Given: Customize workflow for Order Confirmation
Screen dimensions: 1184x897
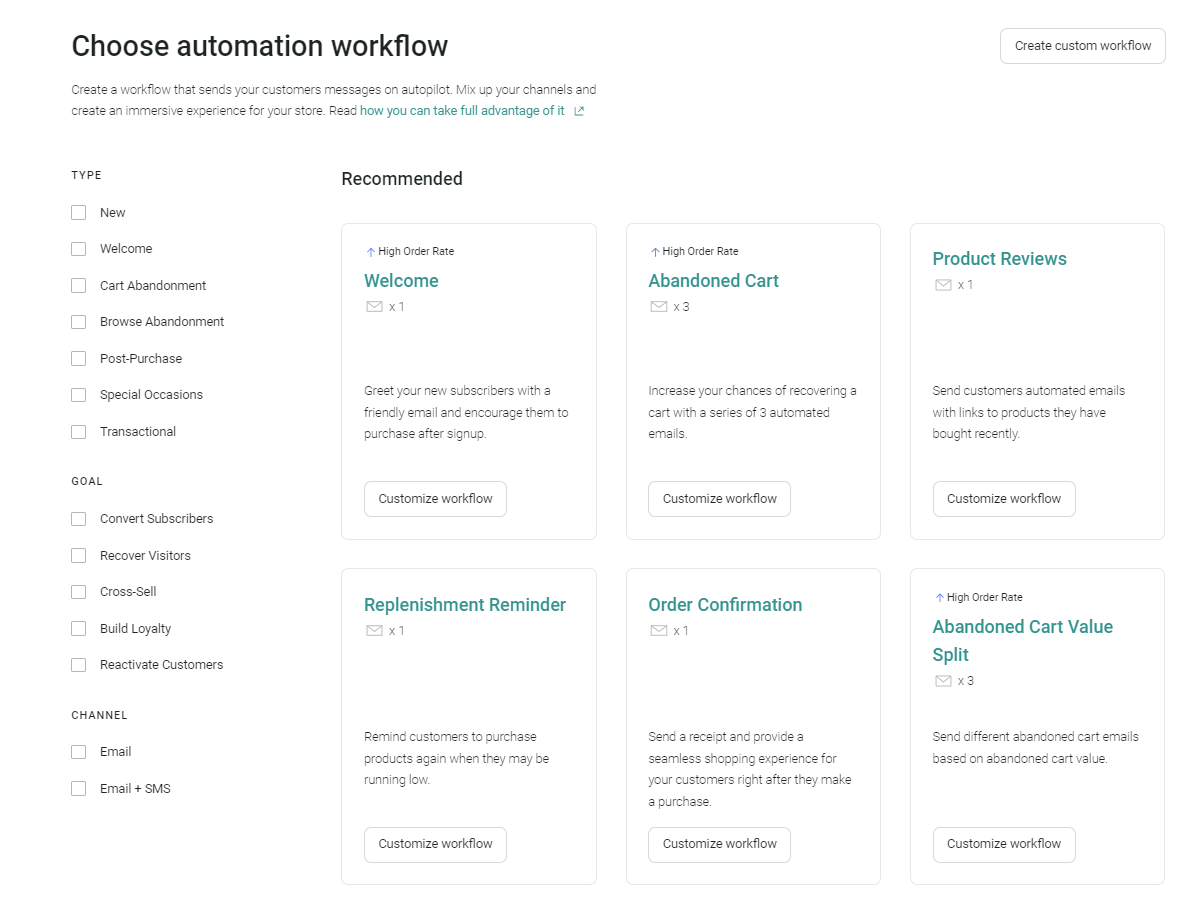Looking at the screenshot, I should [x=719, y=844].
